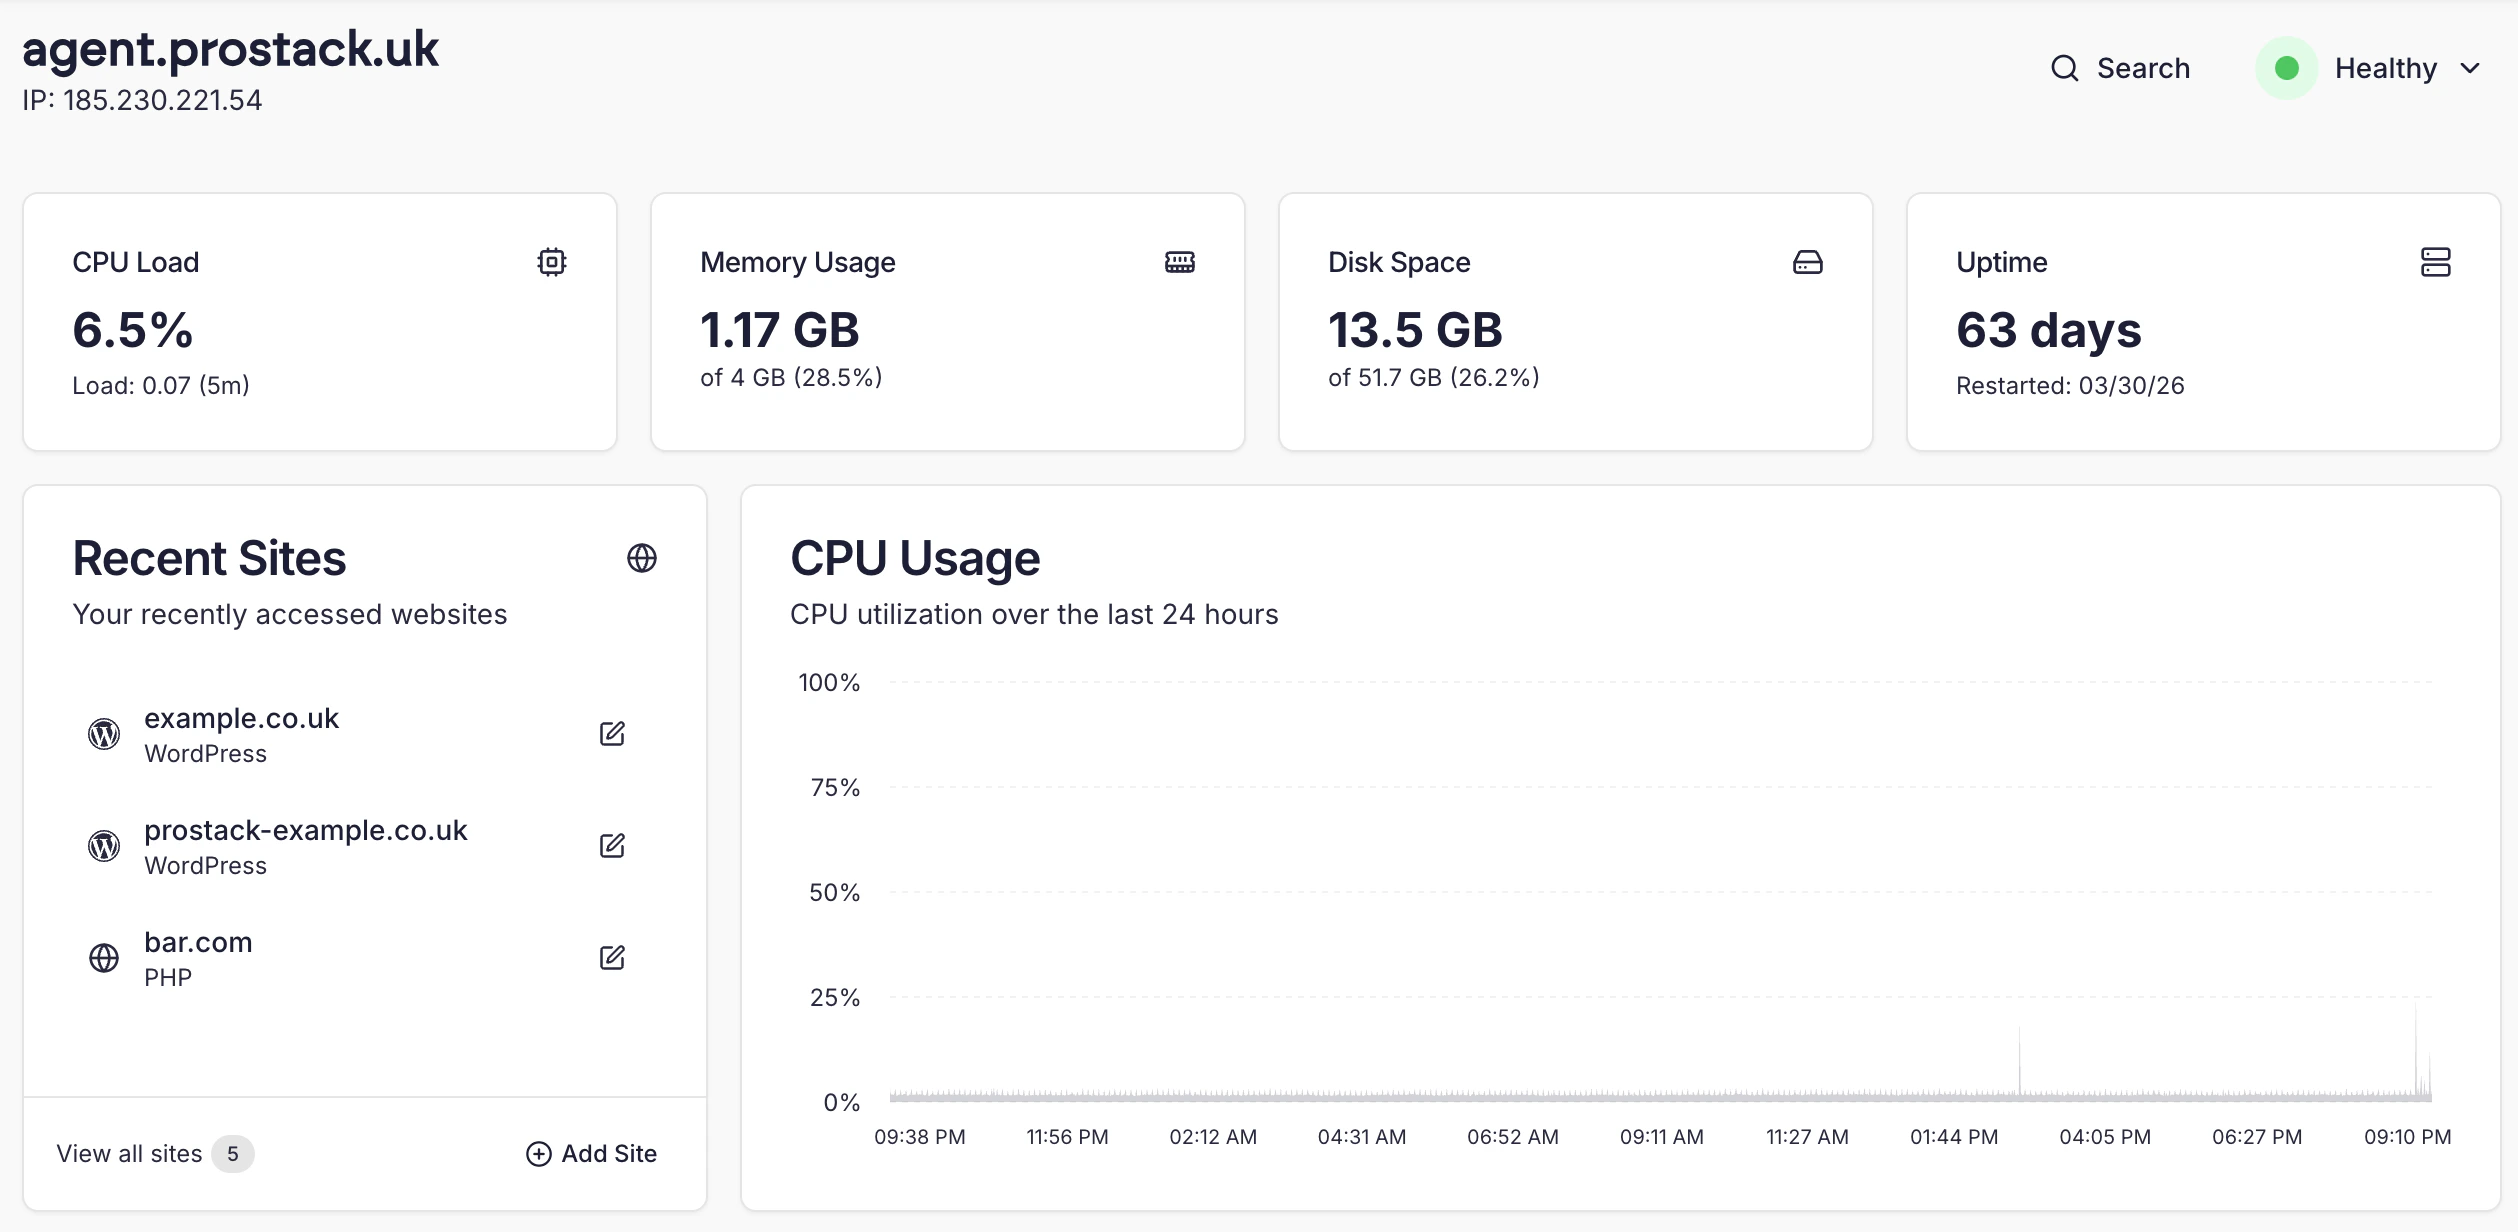This screenshot has width=2518, height=1232.
Task: Click the 63 days uptime value
Action: [2049, 330]
